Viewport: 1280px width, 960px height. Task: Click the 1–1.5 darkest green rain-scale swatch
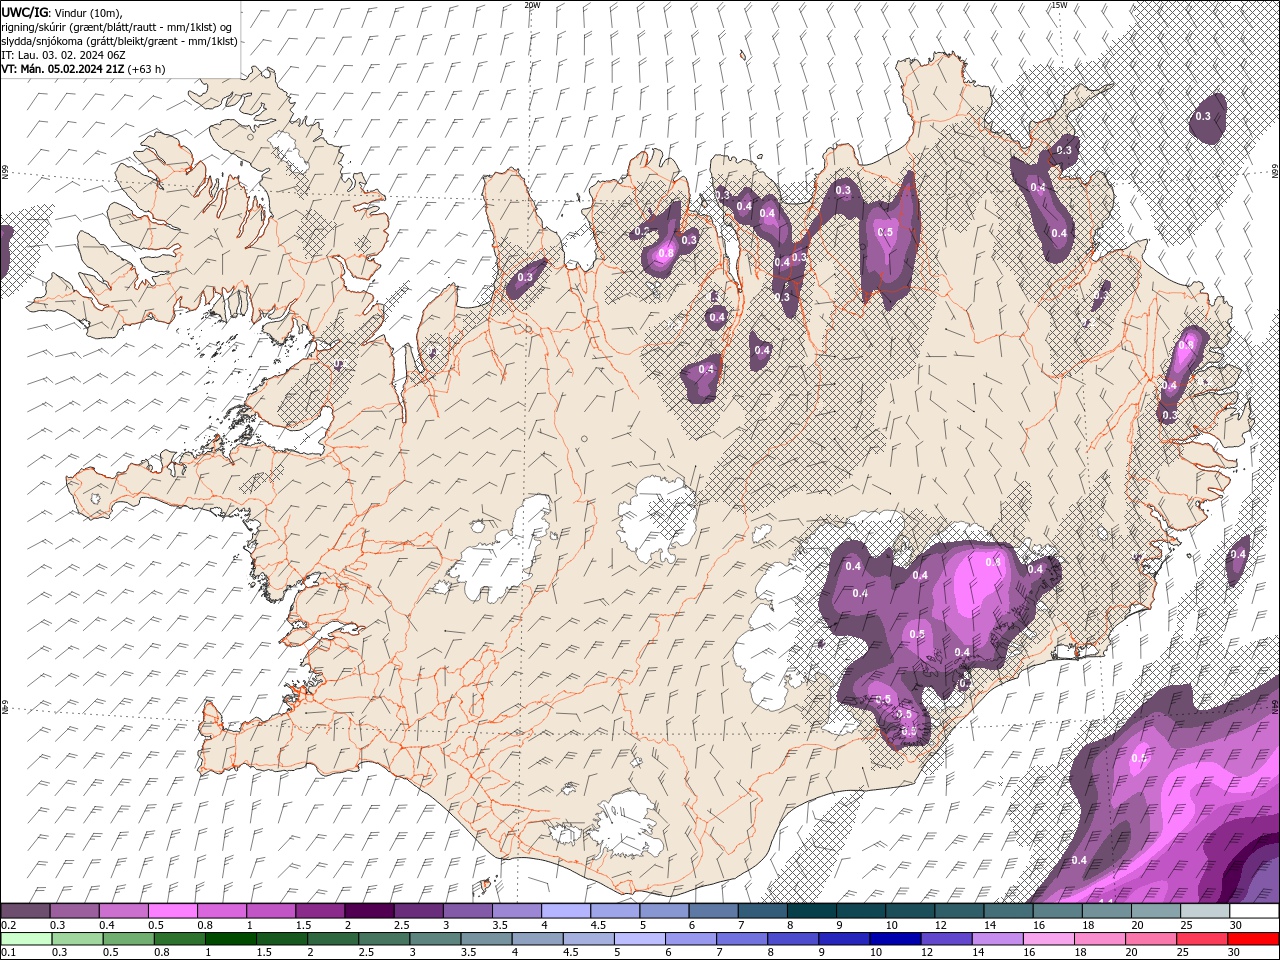pos(231,939)
